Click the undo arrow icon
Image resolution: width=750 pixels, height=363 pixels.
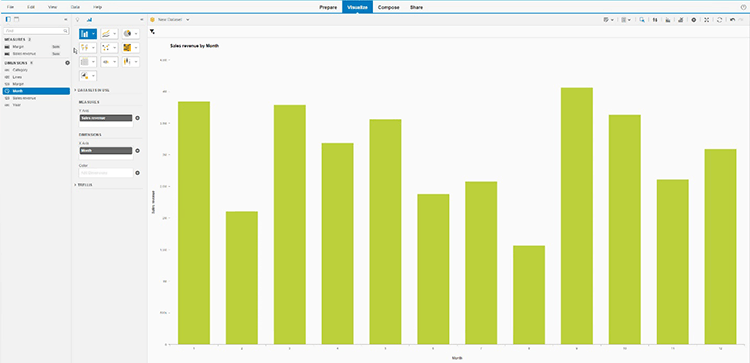732,20
